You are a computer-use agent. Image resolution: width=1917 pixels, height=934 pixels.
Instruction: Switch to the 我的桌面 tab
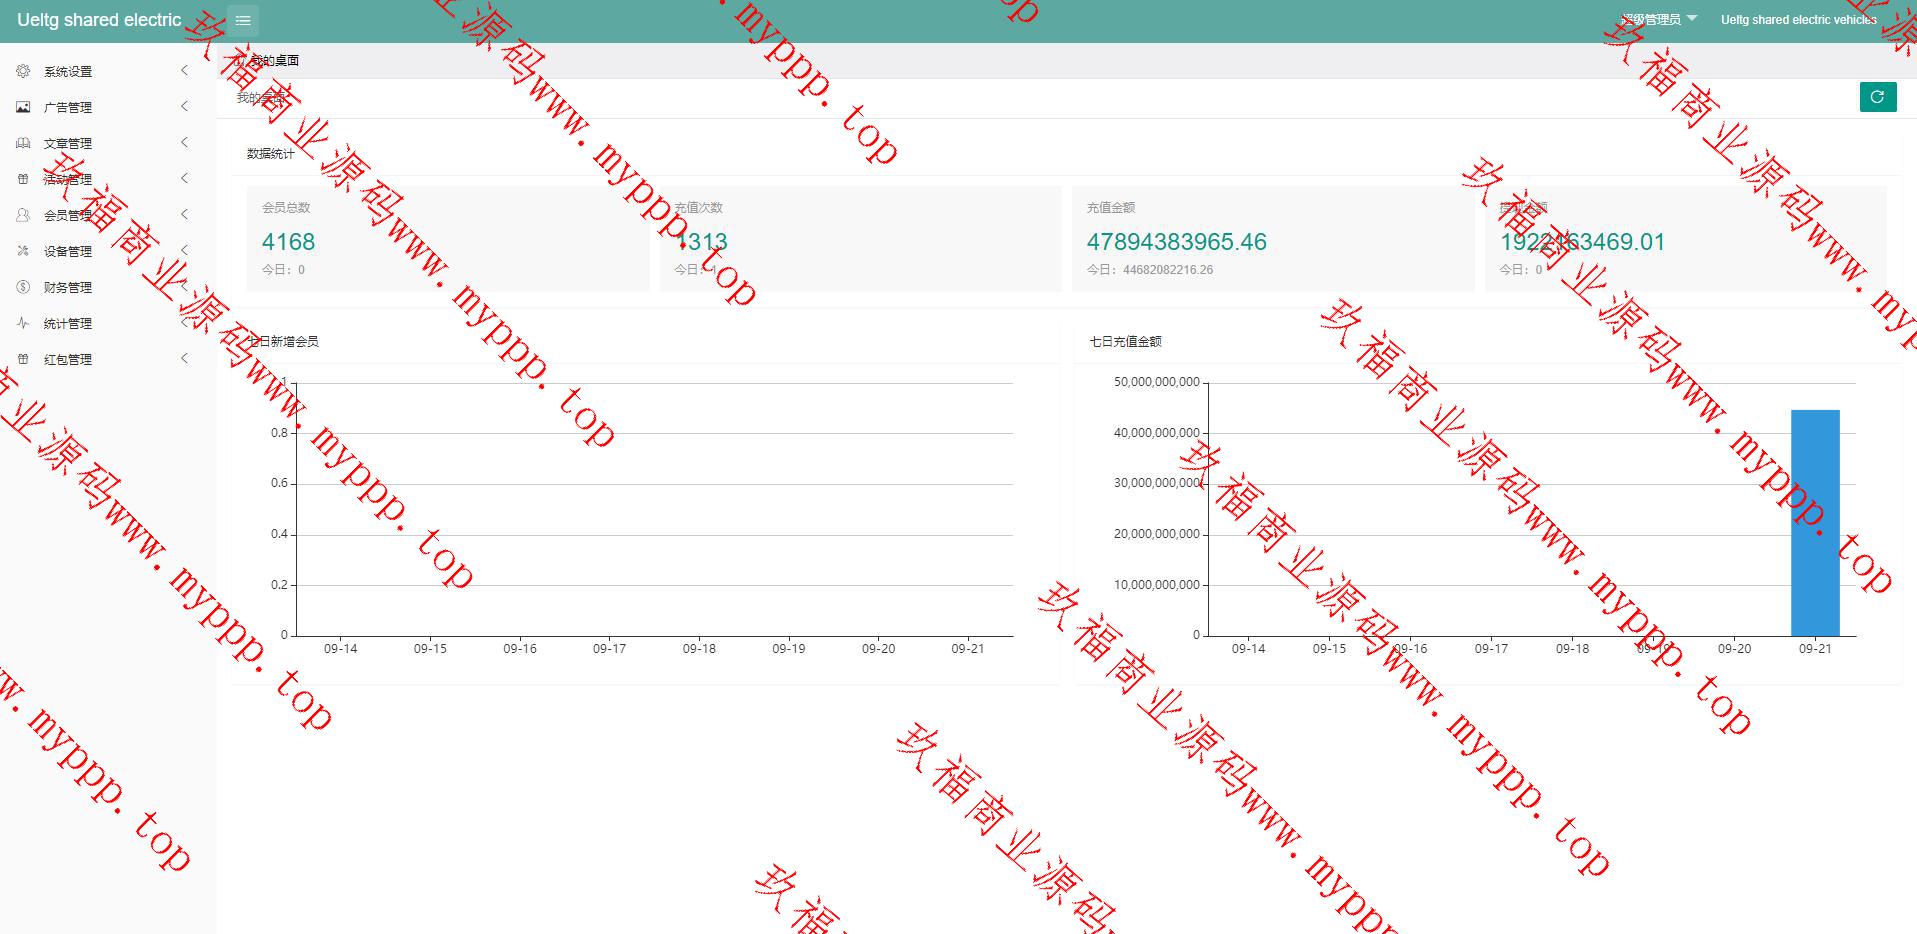266,61
